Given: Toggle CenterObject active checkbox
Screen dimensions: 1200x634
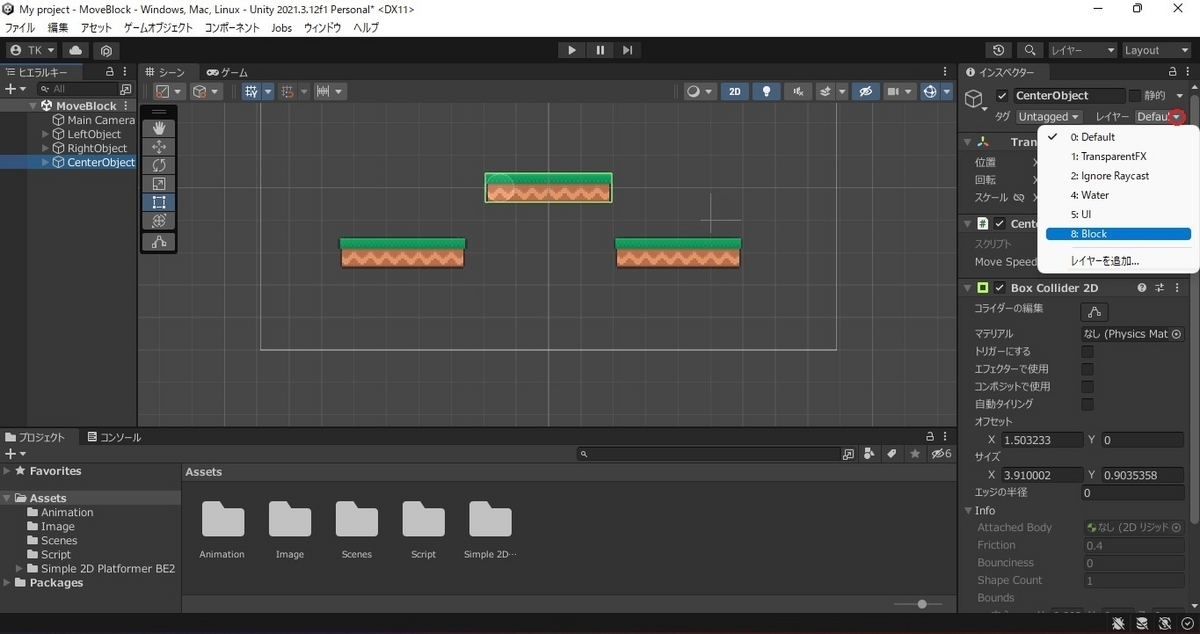Looking at the screenshot, I should [1002, 96].
